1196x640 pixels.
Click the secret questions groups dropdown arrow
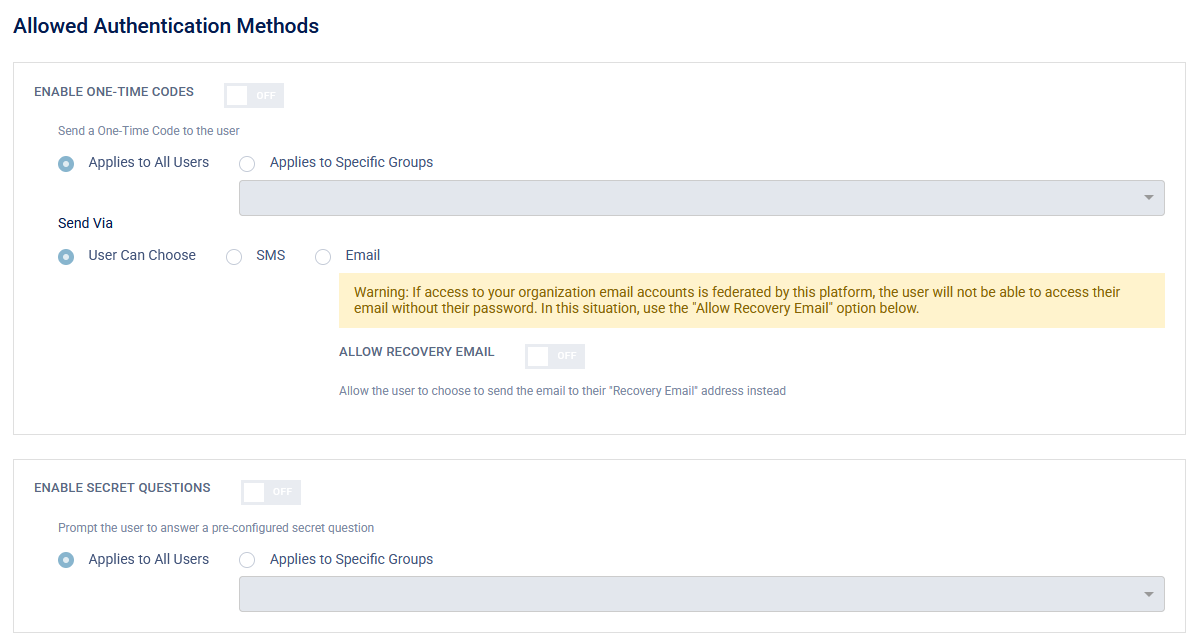click(x=1148, y=594)
